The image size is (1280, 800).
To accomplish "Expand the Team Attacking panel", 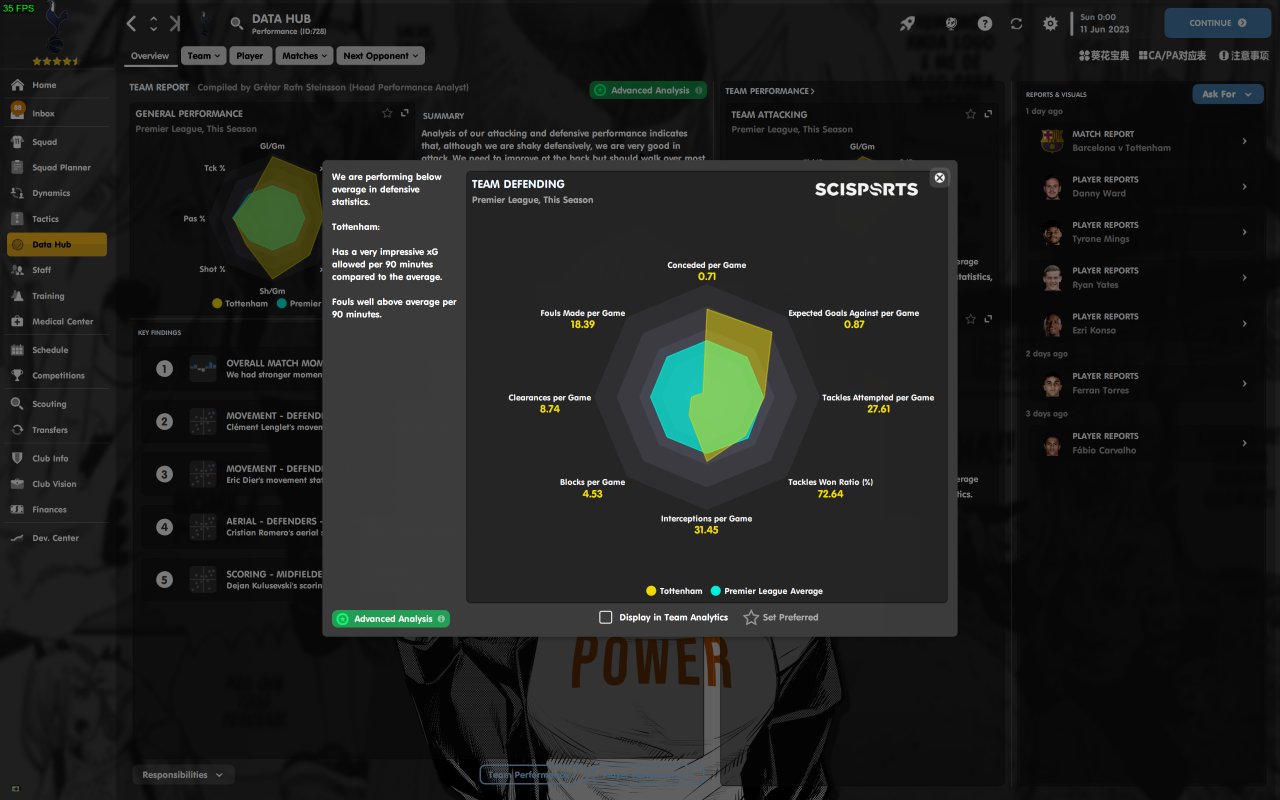I will click(988, 114).
